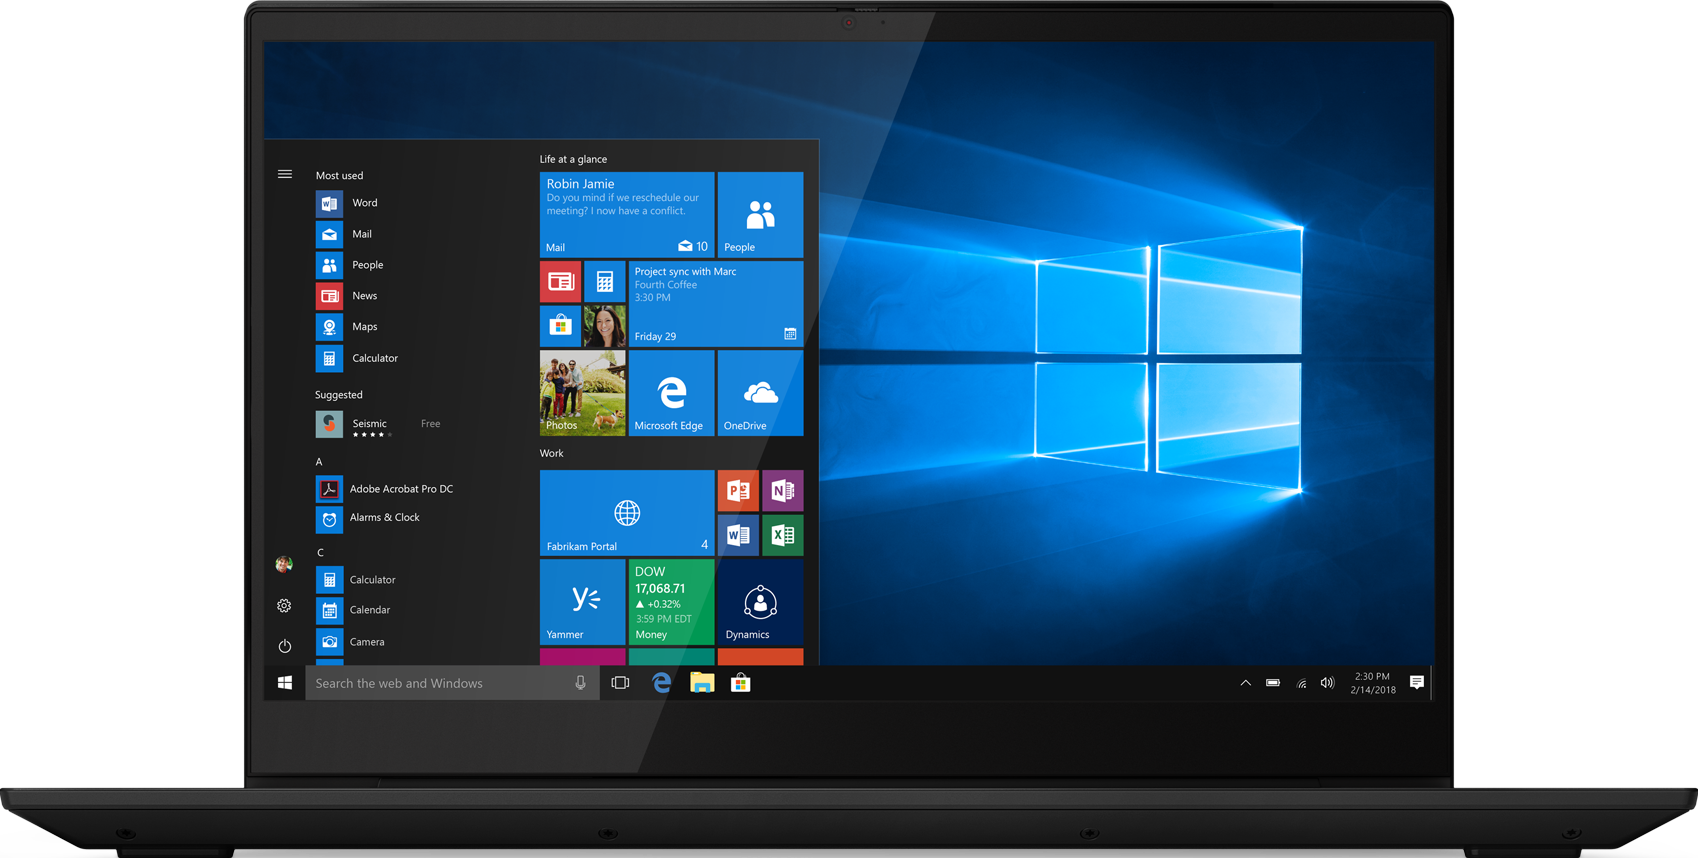Open Store from the taskbar
This screenshot has width=1698, height=858.
click(741, 683)
